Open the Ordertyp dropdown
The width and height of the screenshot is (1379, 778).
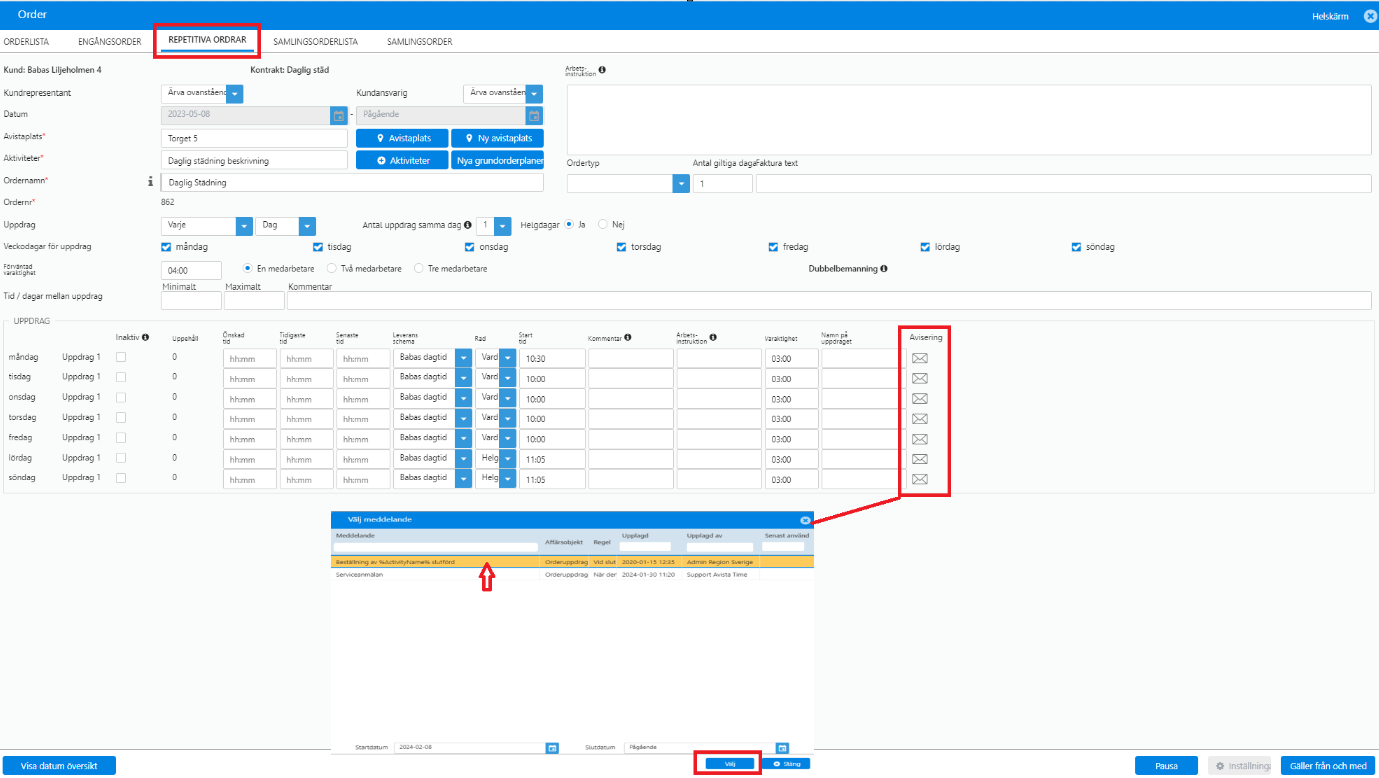pos(681,184)
